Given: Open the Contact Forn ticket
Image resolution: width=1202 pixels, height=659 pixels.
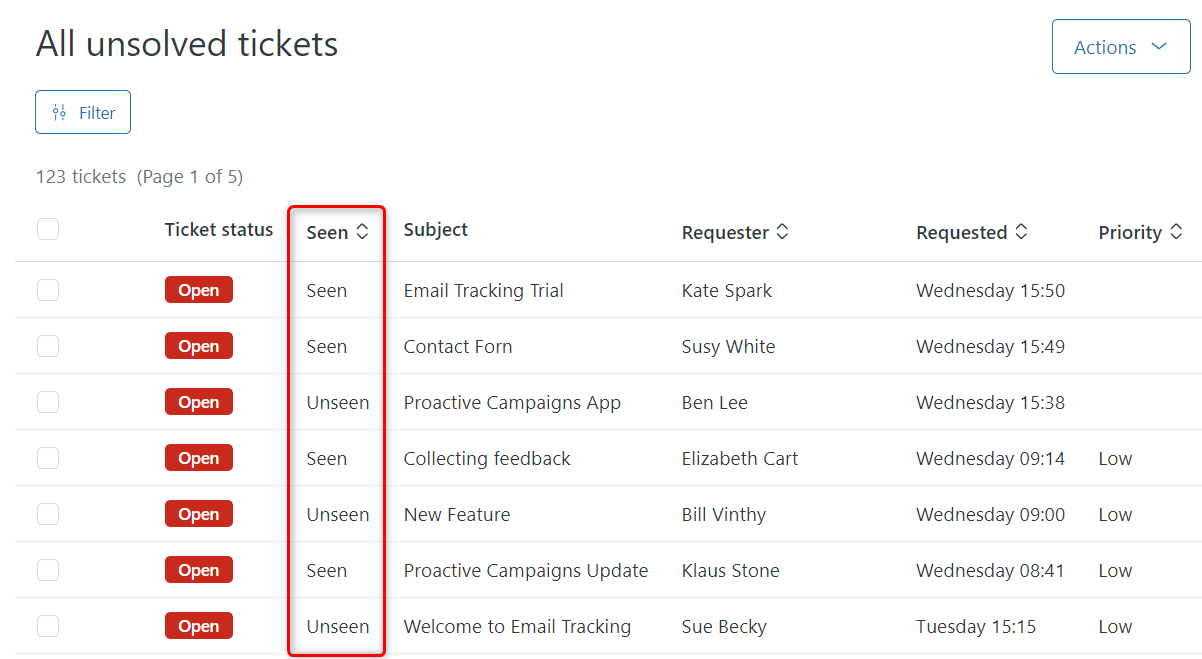Looking at the screenshot, I should 458,345.
